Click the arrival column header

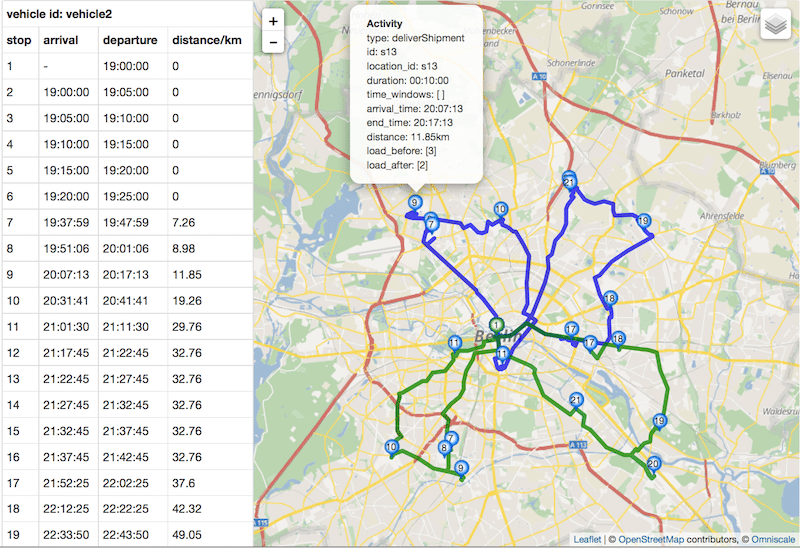tap(61, 40)
